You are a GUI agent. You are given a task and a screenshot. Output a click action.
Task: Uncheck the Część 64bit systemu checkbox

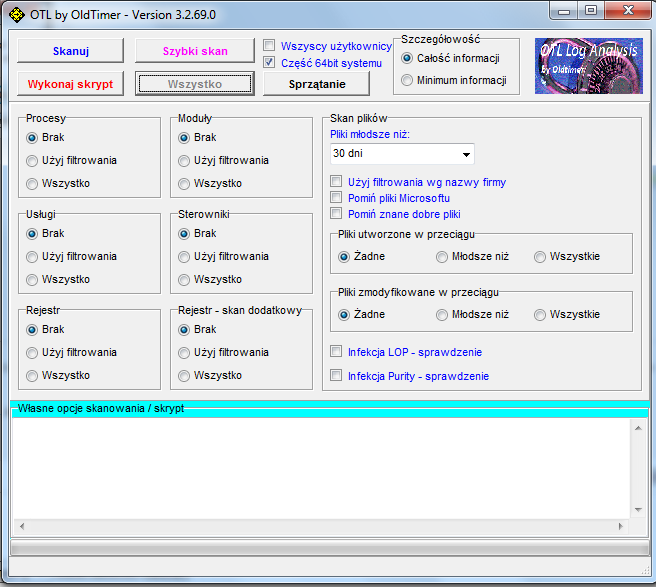click(x=269, y=62)
